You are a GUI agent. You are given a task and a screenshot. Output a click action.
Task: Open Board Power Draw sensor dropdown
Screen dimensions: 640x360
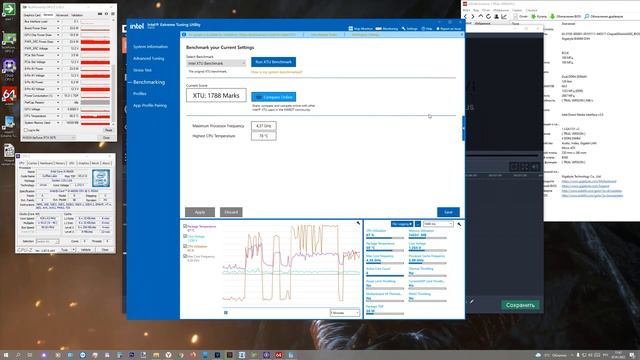coord(58,28)
